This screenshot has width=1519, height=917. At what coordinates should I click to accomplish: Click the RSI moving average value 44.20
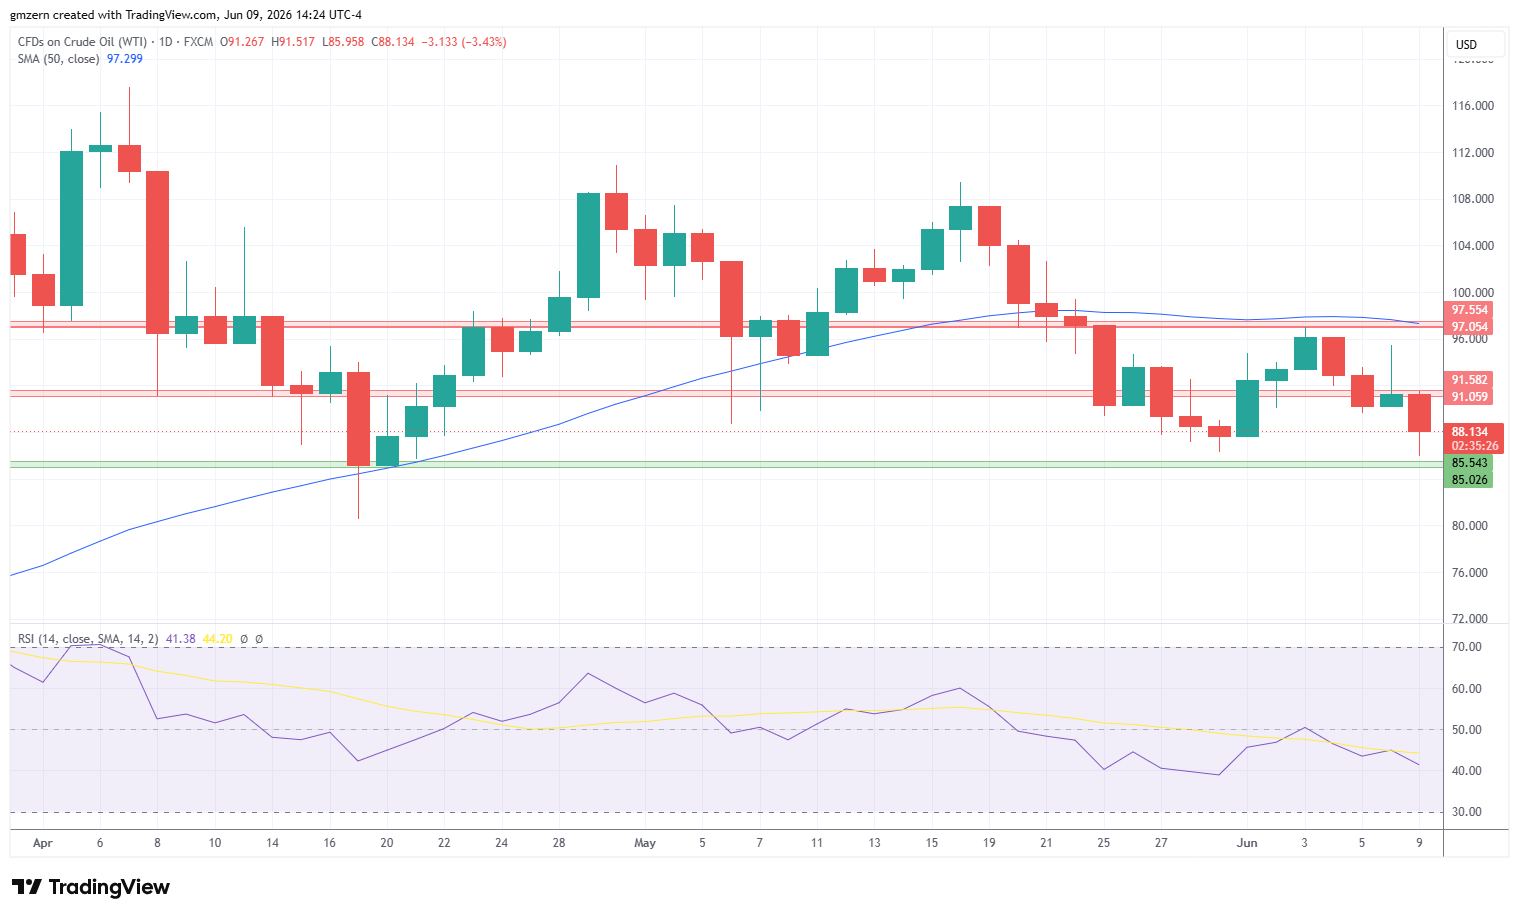tap(217, 639)
